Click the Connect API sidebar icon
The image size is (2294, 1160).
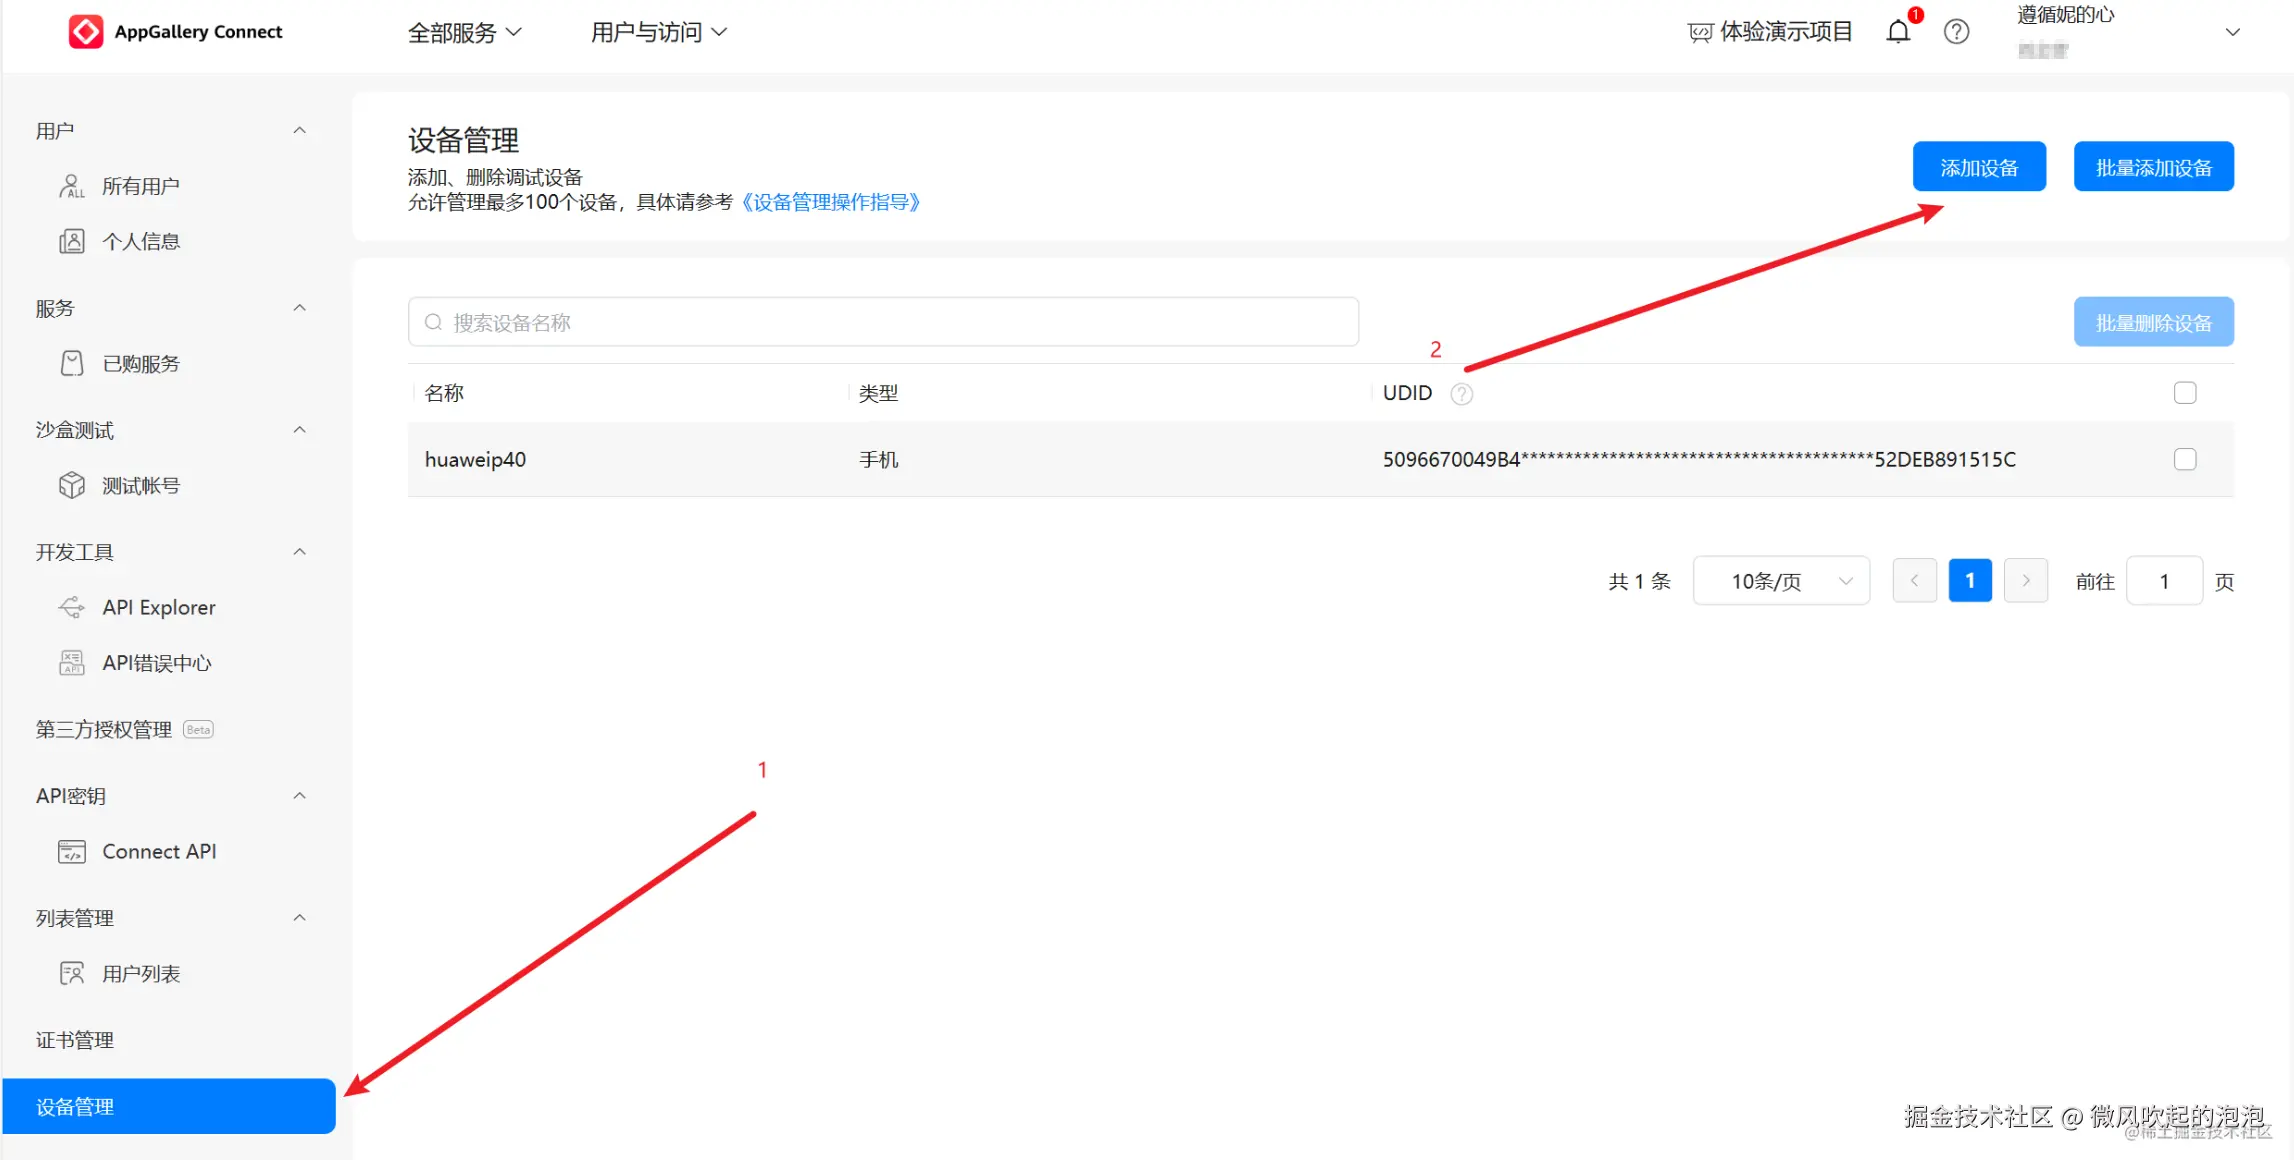coord(72,852)
